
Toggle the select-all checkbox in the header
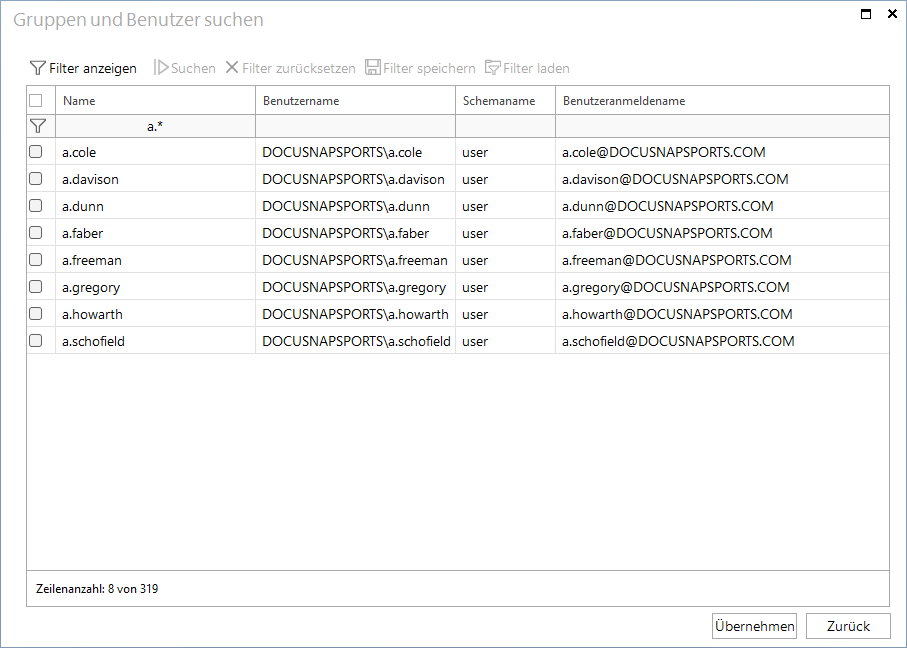tap(36, 101)
